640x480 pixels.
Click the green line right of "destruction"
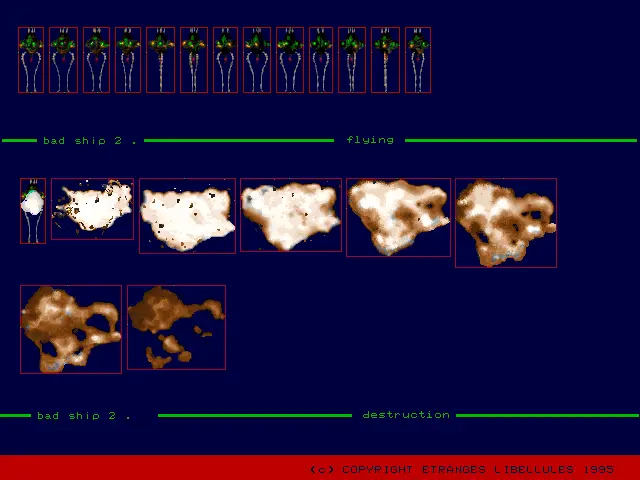point(546,415)
